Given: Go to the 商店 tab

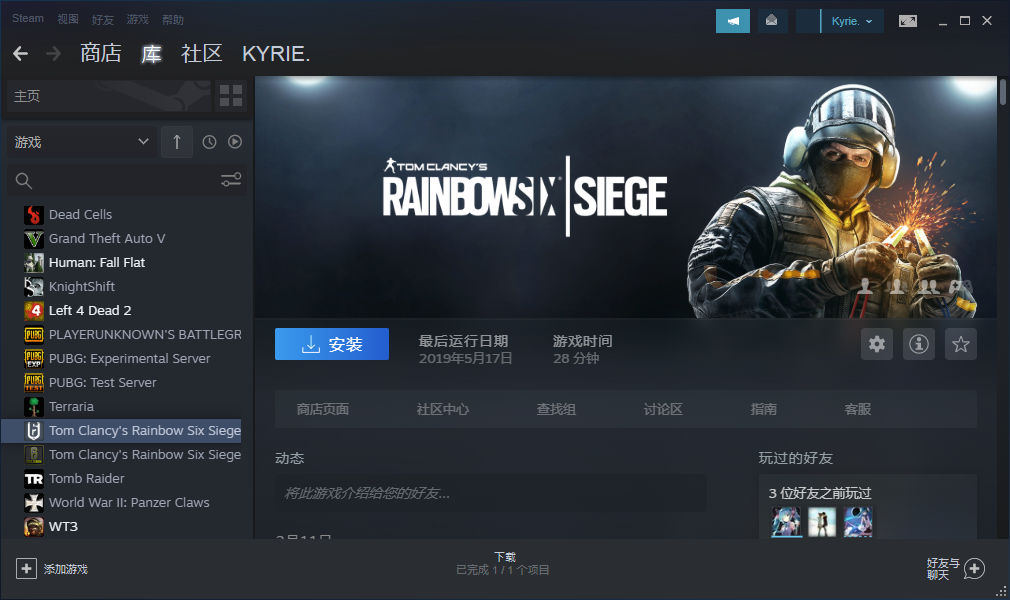Looking at the screenshot, I should click(x=100, y=53).
